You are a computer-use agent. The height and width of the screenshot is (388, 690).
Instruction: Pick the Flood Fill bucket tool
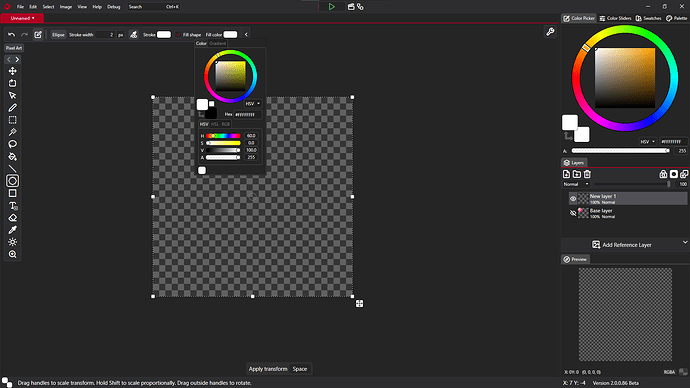(x=12, y=157)
